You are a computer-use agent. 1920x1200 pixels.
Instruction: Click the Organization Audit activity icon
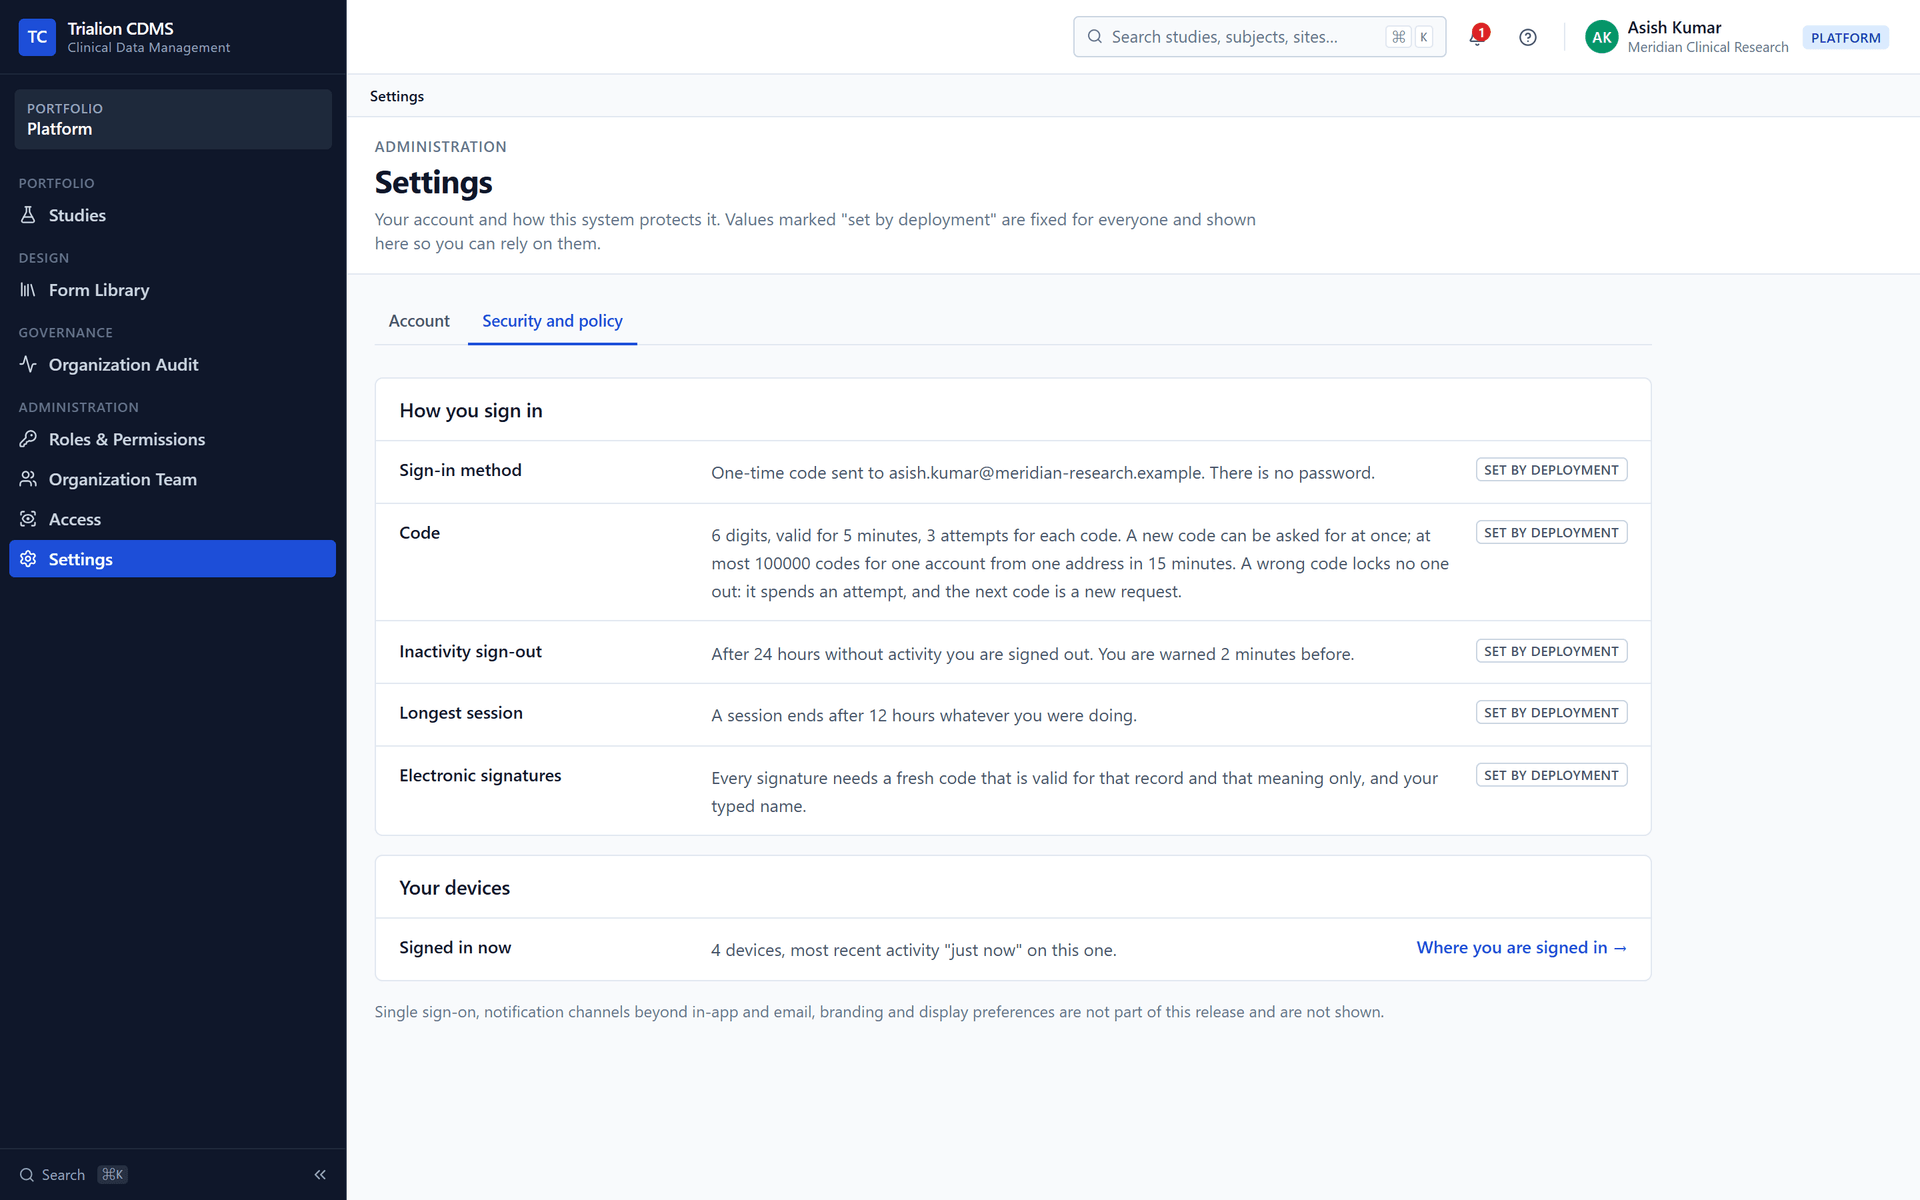[28, 364]
